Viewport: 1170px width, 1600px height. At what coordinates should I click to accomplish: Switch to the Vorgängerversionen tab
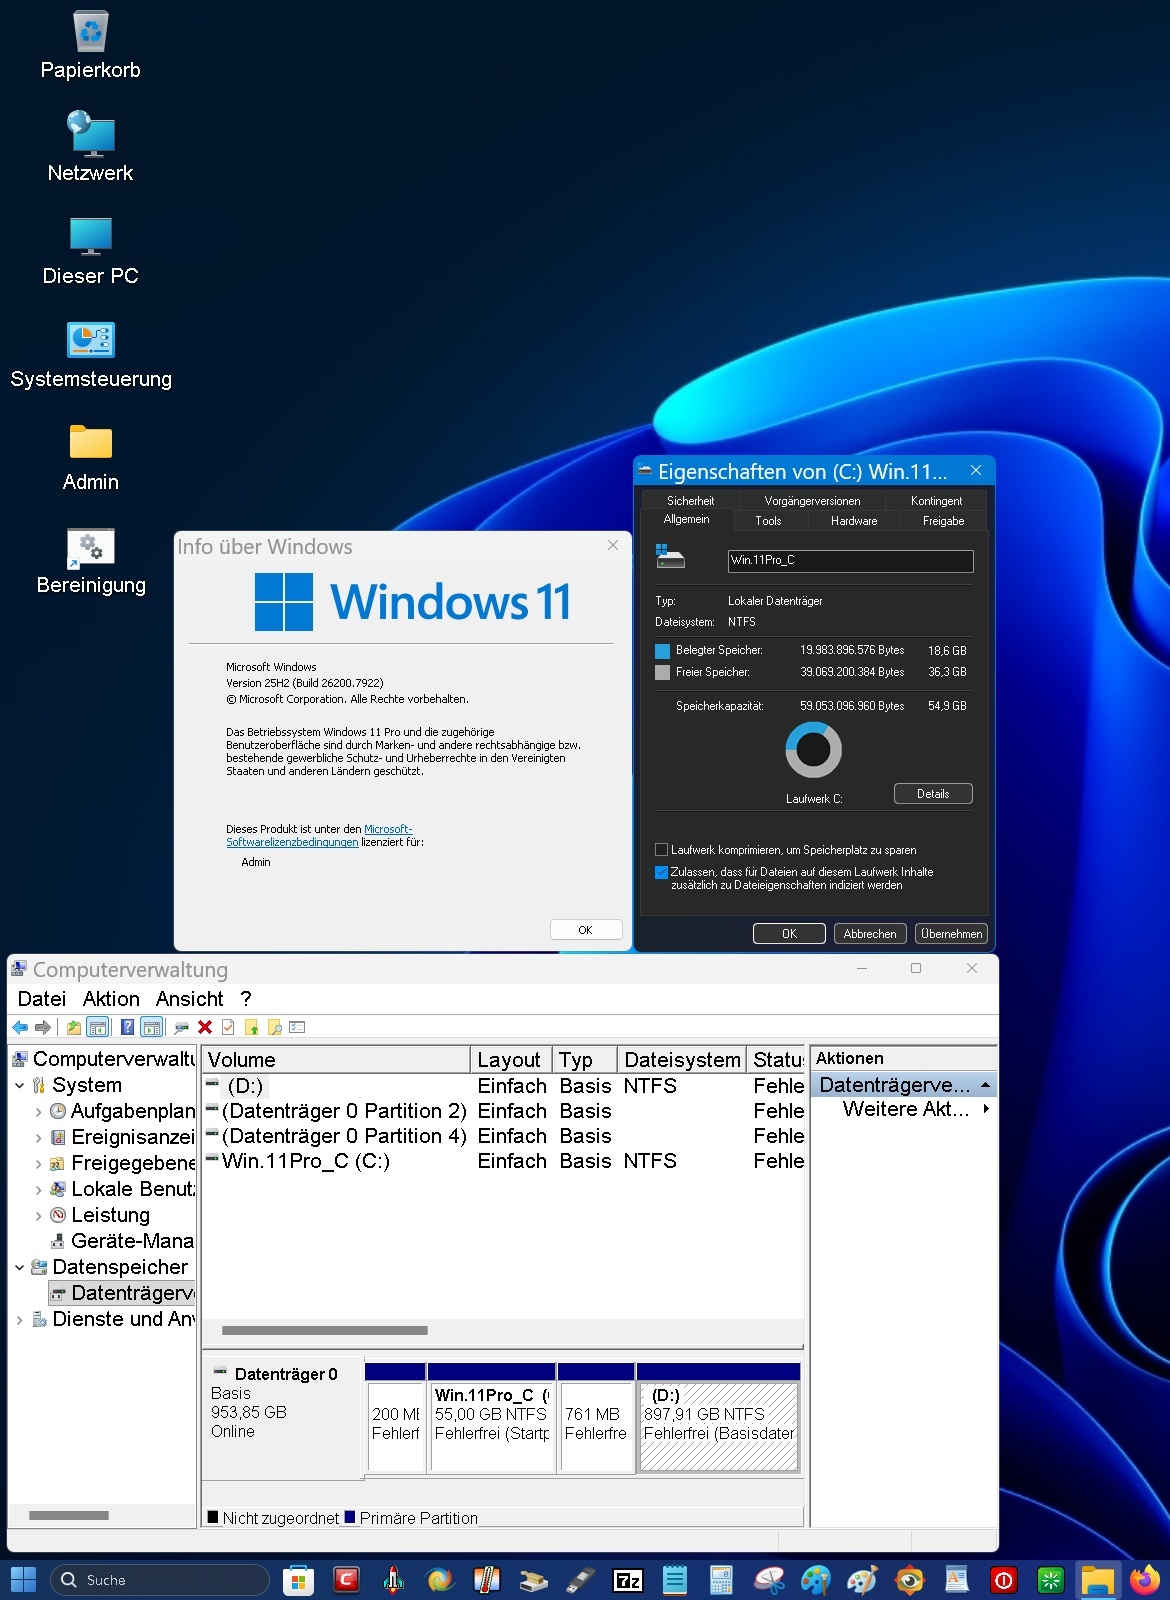[812, 500]
